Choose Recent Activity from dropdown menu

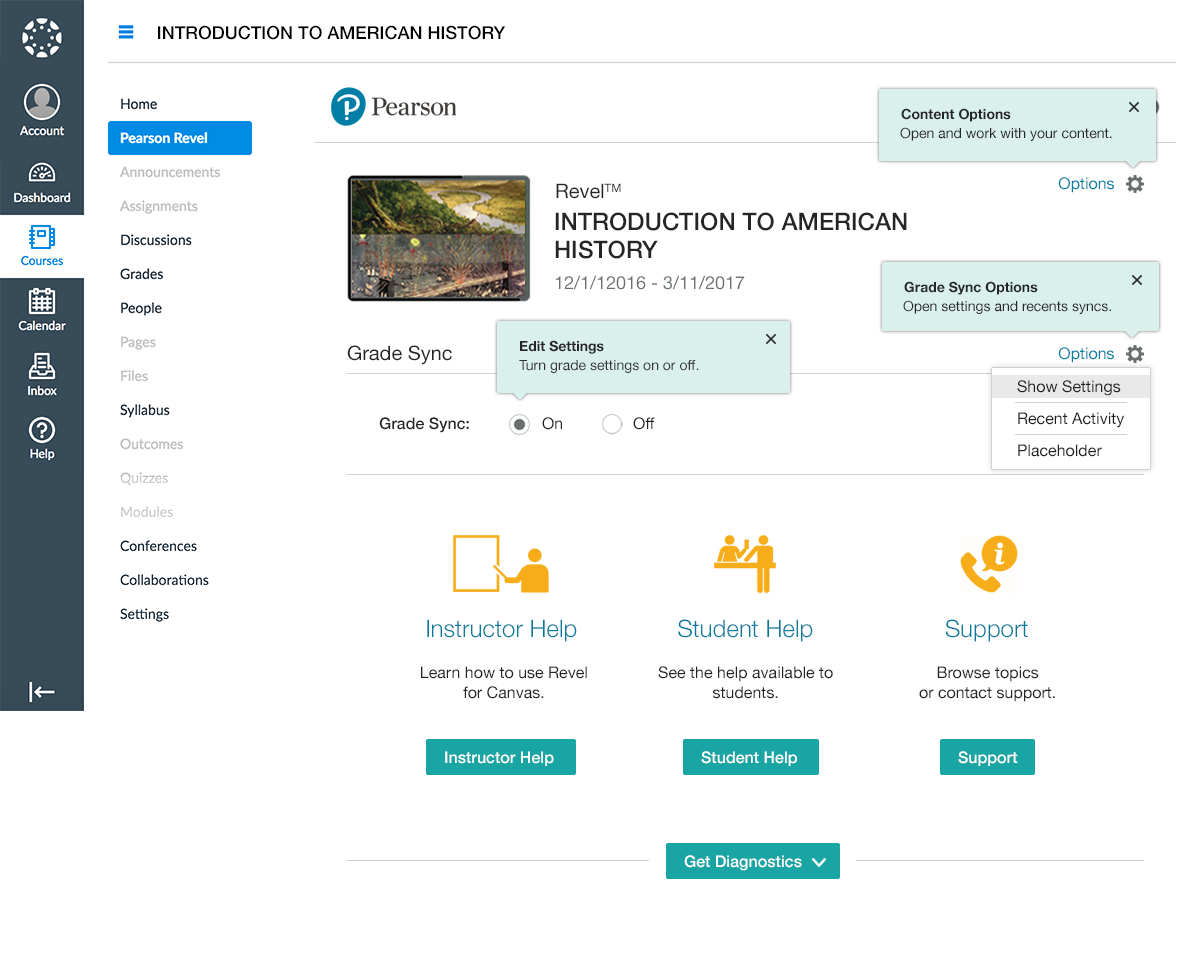(1070, 419)
